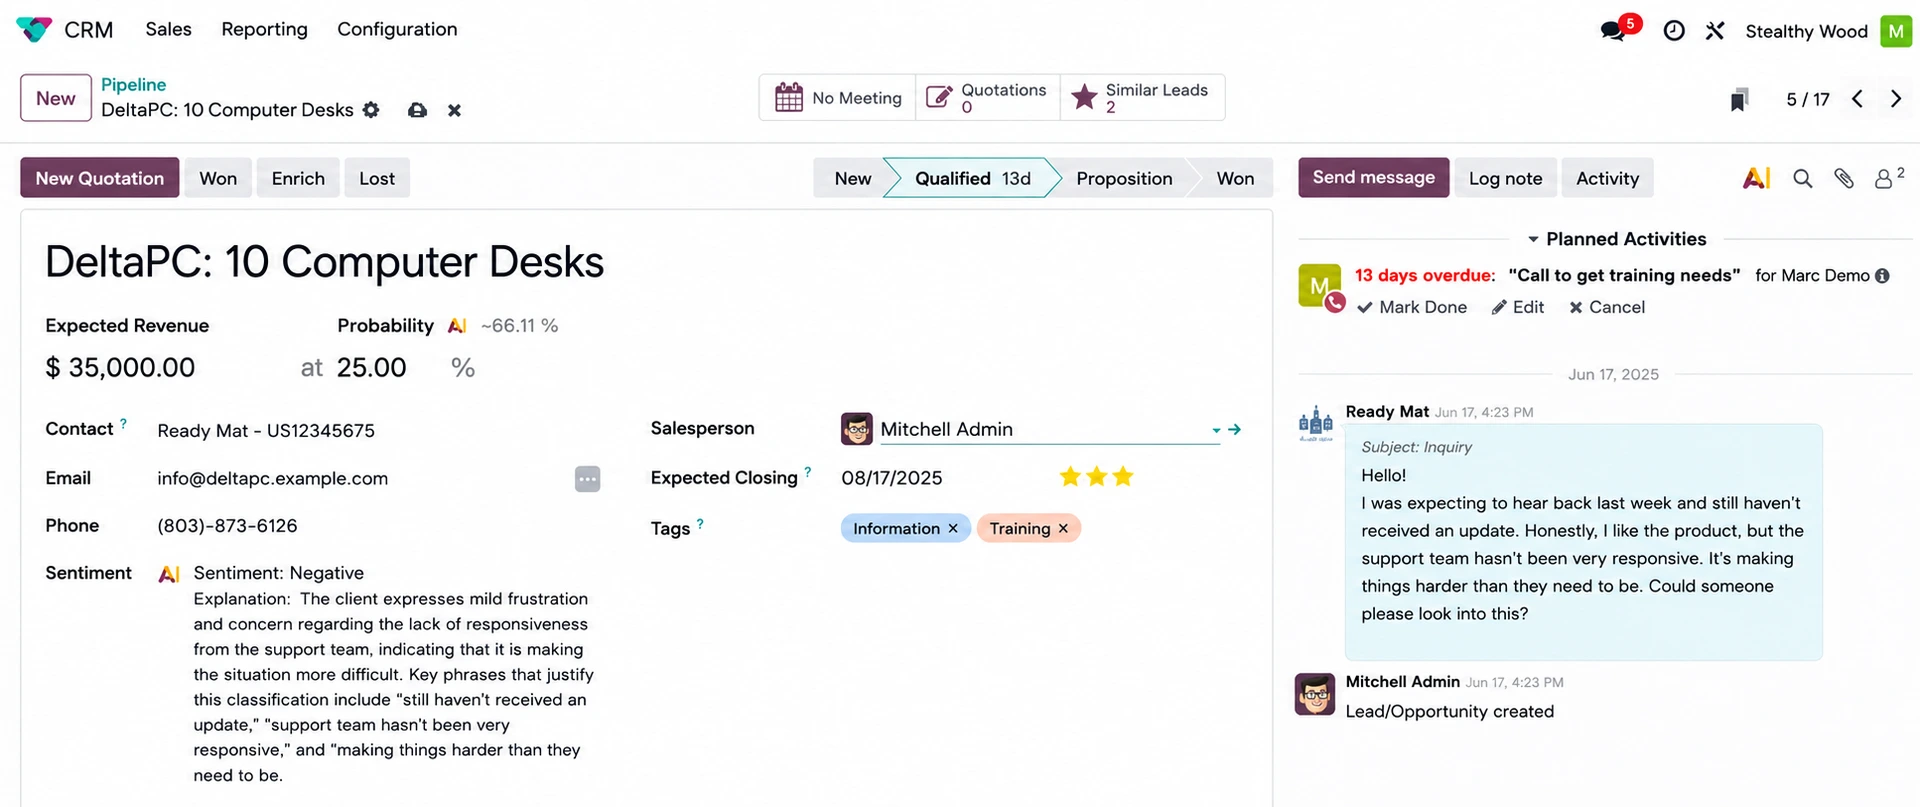
Task: Mark the opportunity as Lost
Action: pyautogui.click(x=377, y=178)
